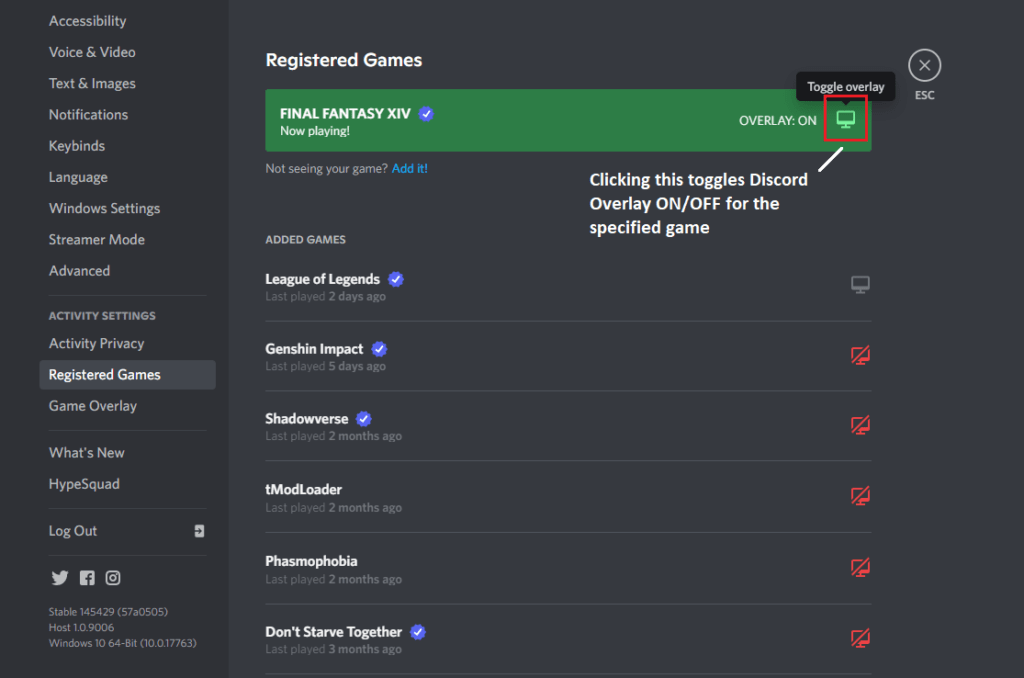Open Discord's Facebook page icon
1024x678 pixels.
click(x=87, y=578)
